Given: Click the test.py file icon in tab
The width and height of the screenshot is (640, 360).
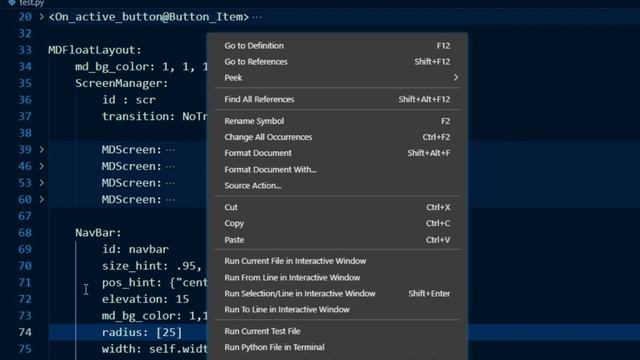Looking at the screenshot, I should click(x=12, y=2).
